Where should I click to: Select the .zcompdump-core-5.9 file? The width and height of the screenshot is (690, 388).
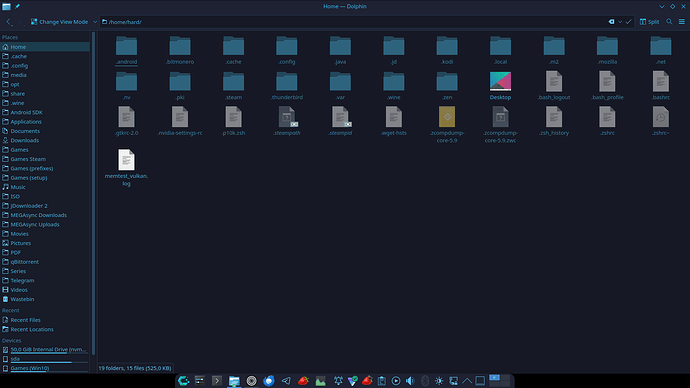[x=447, y=125]
